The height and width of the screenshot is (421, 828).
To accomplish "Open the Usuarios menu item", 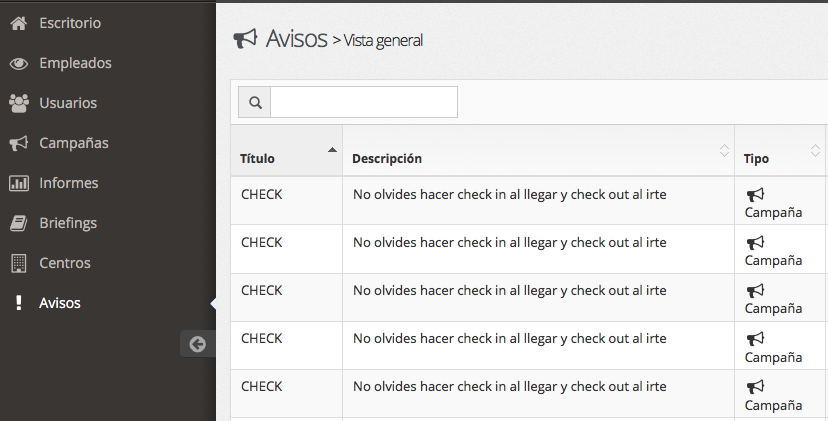I will pyautogui.click(x=68, y=103).
